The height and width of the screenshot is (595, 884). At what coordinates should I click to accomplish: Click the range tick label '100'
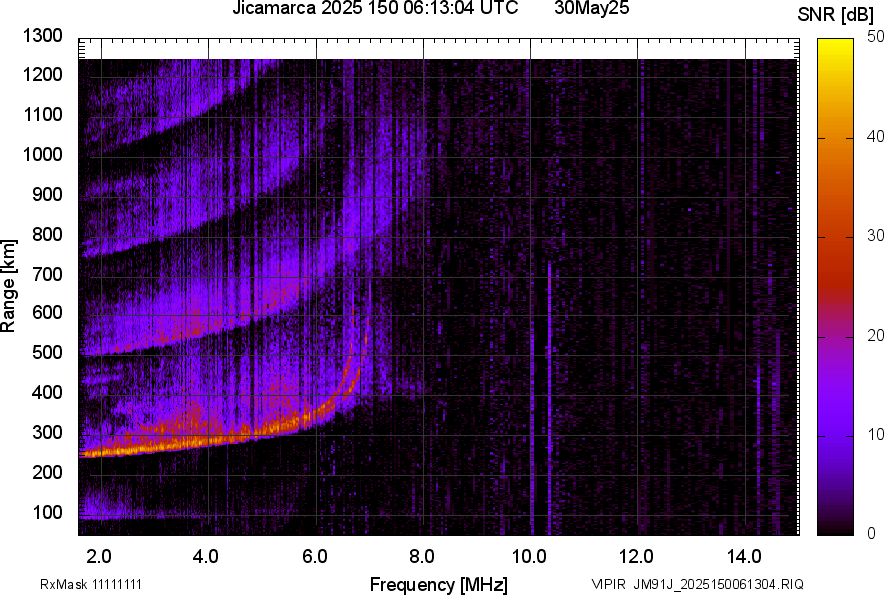click(x=47, y=512)
